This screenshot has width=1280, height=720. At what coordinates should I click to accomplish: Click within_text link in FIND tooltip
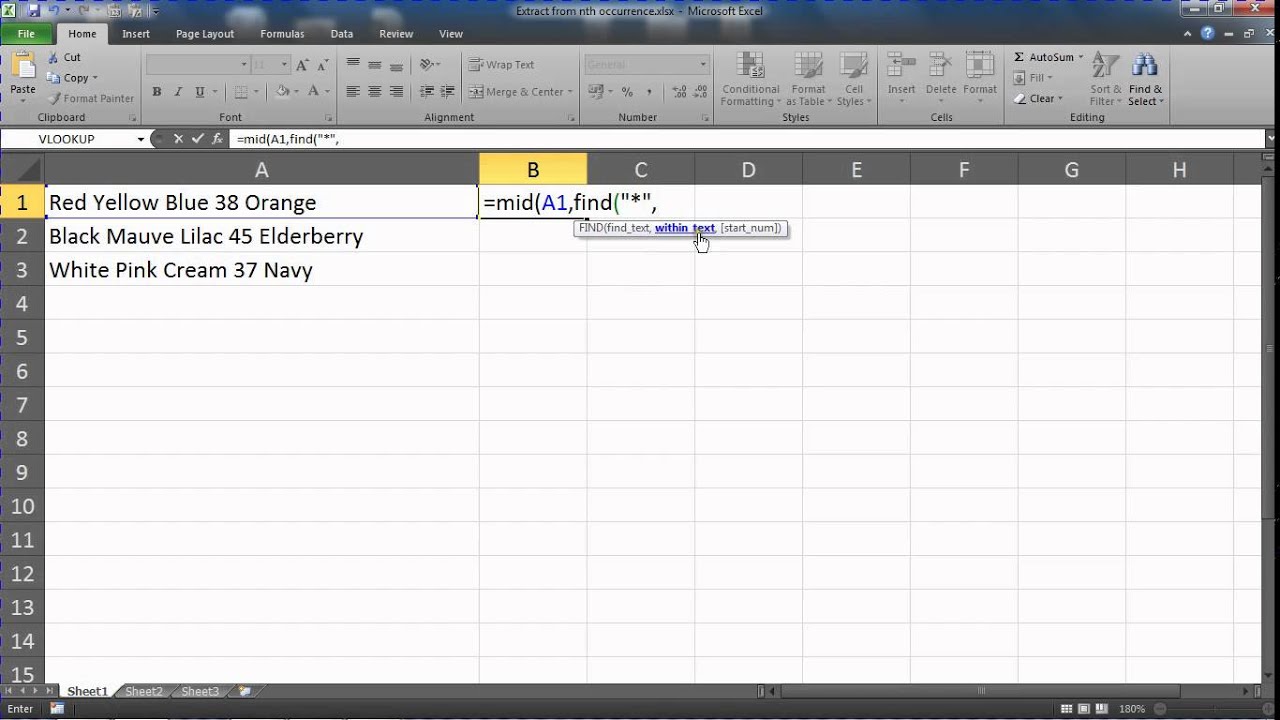click(685, 228)
